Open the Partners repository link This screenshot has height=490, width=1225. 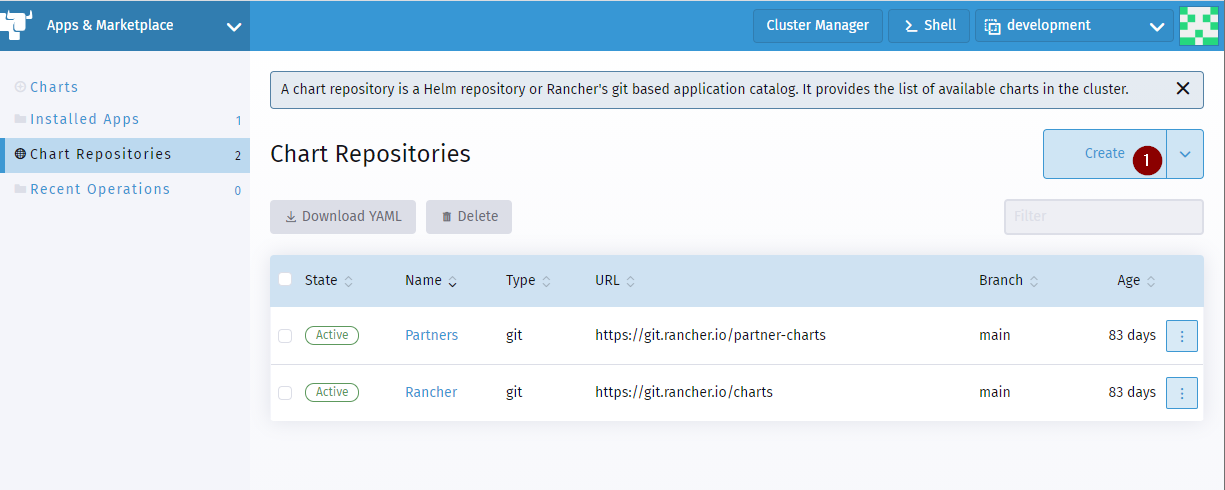pos(431,336)
